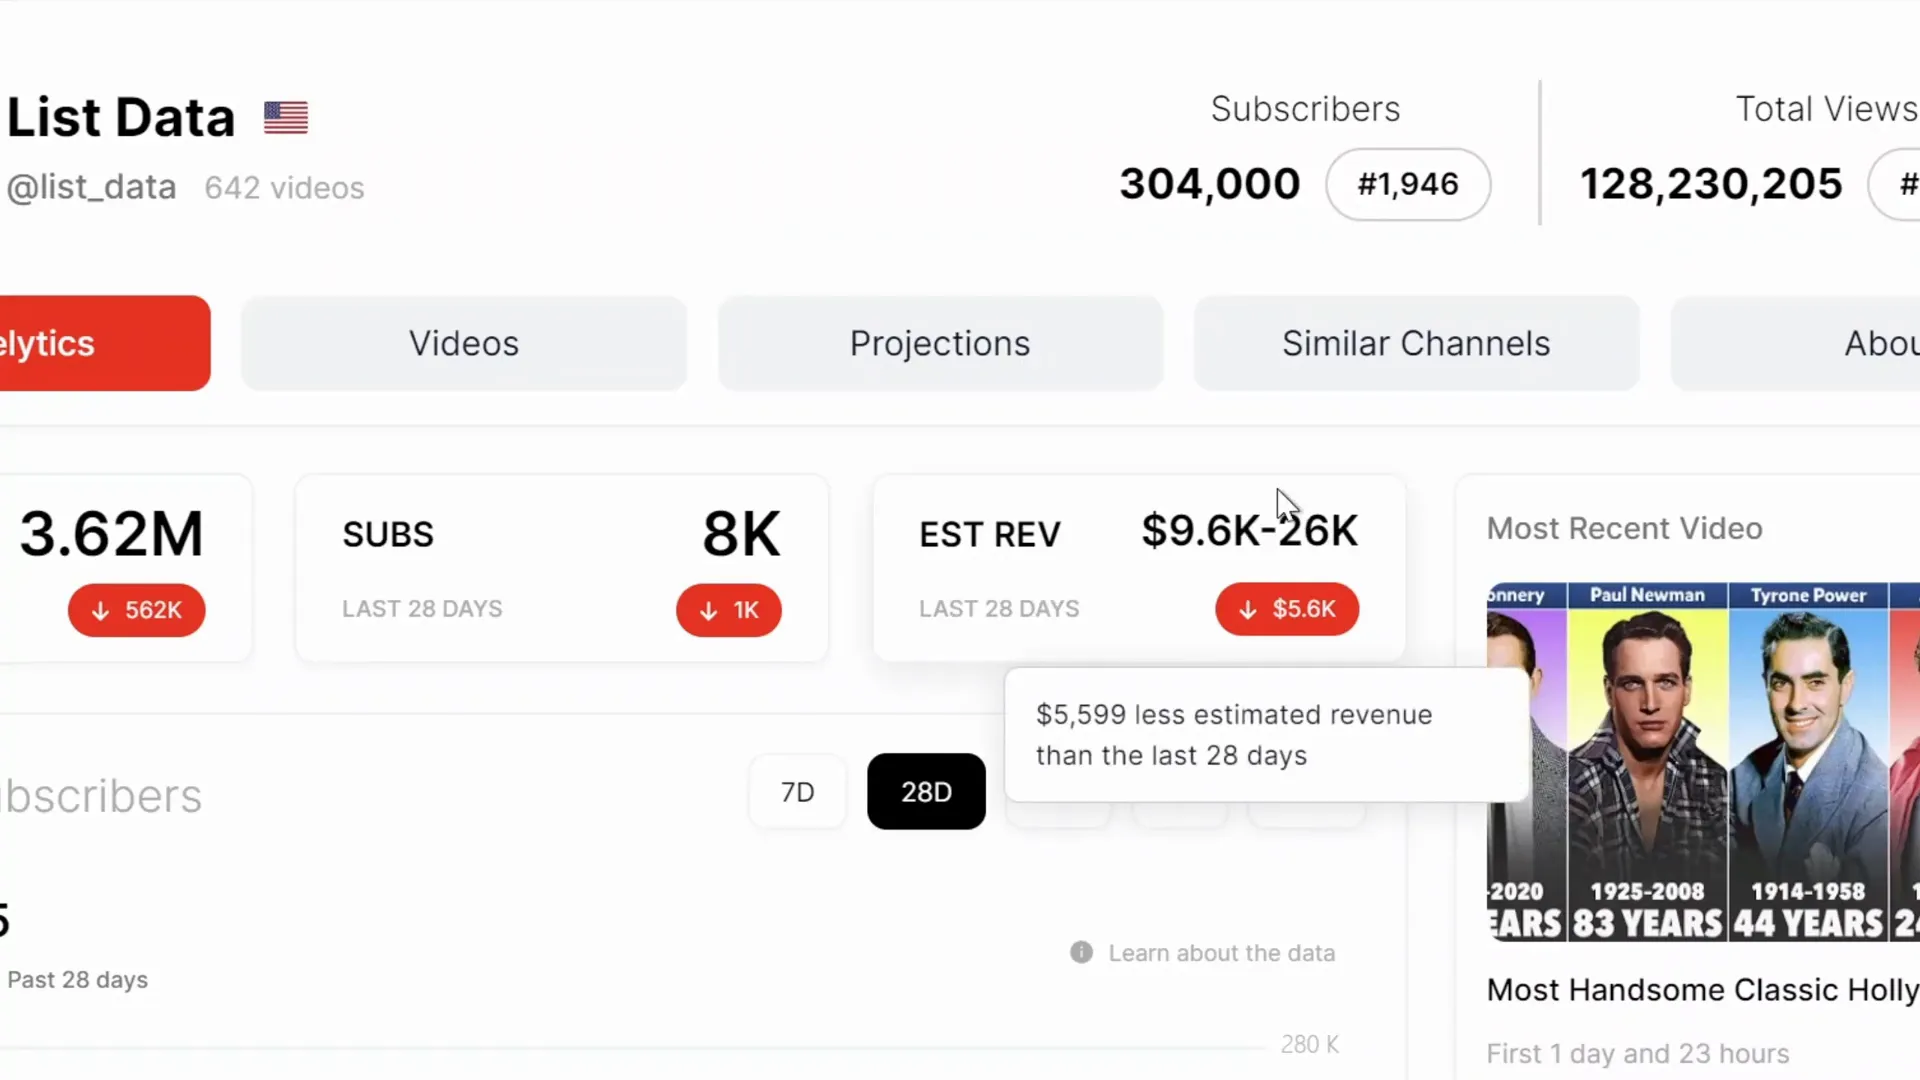1920x1080 pixels.
Task: Expand the Similar Channels section
Action: [x=1415, y=343]
